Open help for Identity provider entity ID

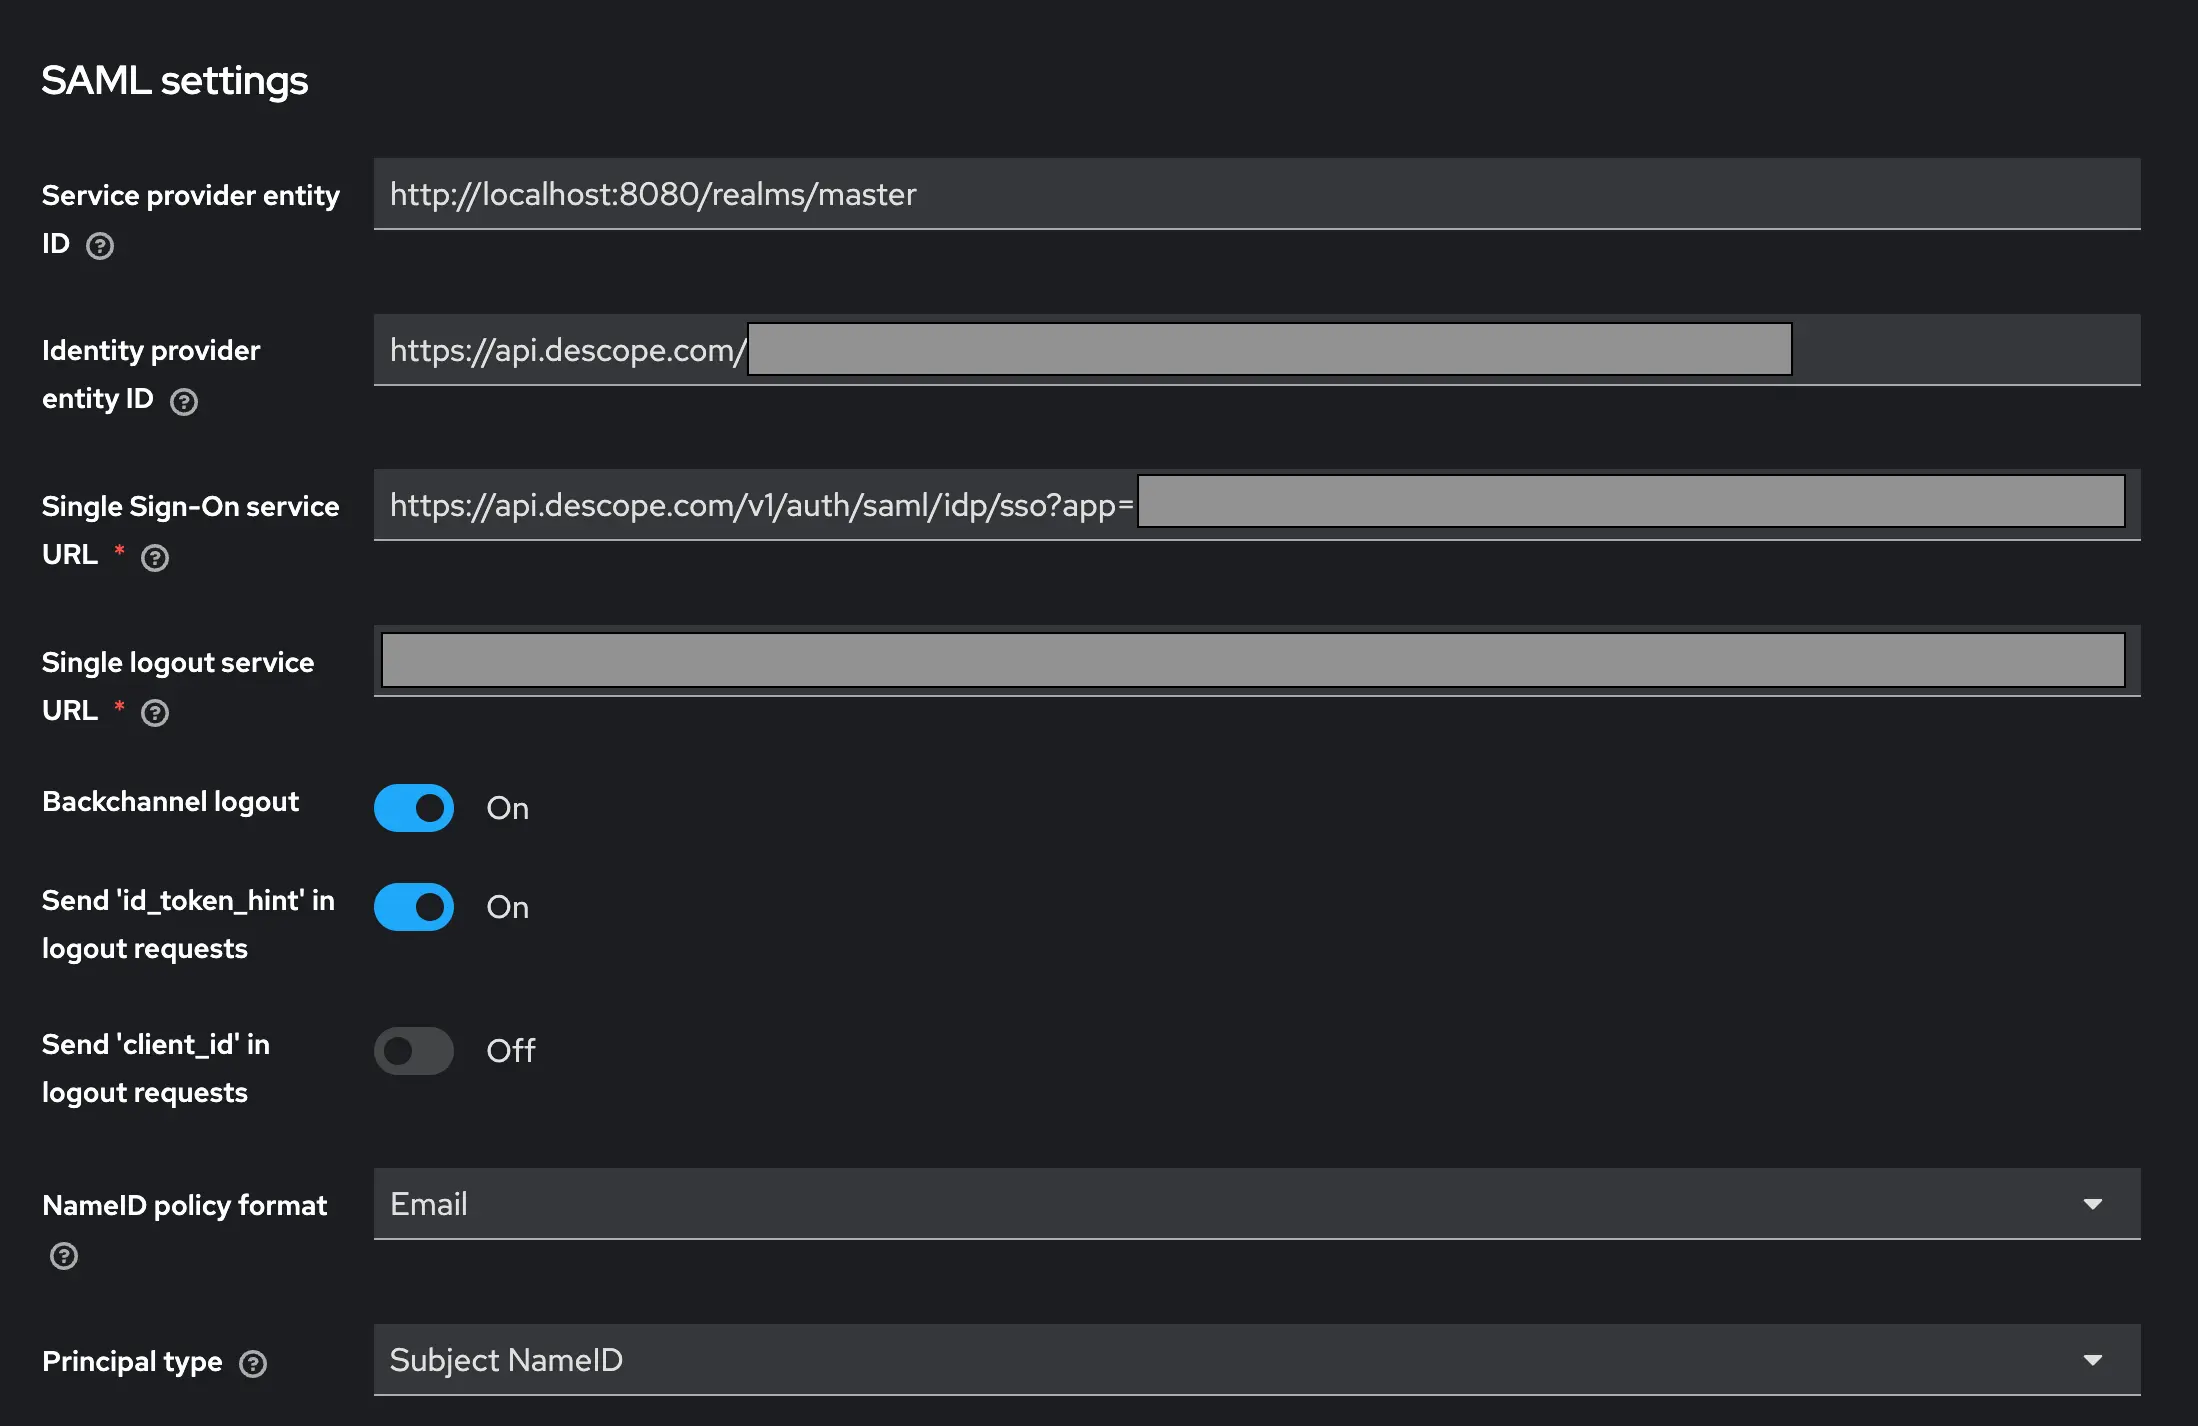(183, 402)
